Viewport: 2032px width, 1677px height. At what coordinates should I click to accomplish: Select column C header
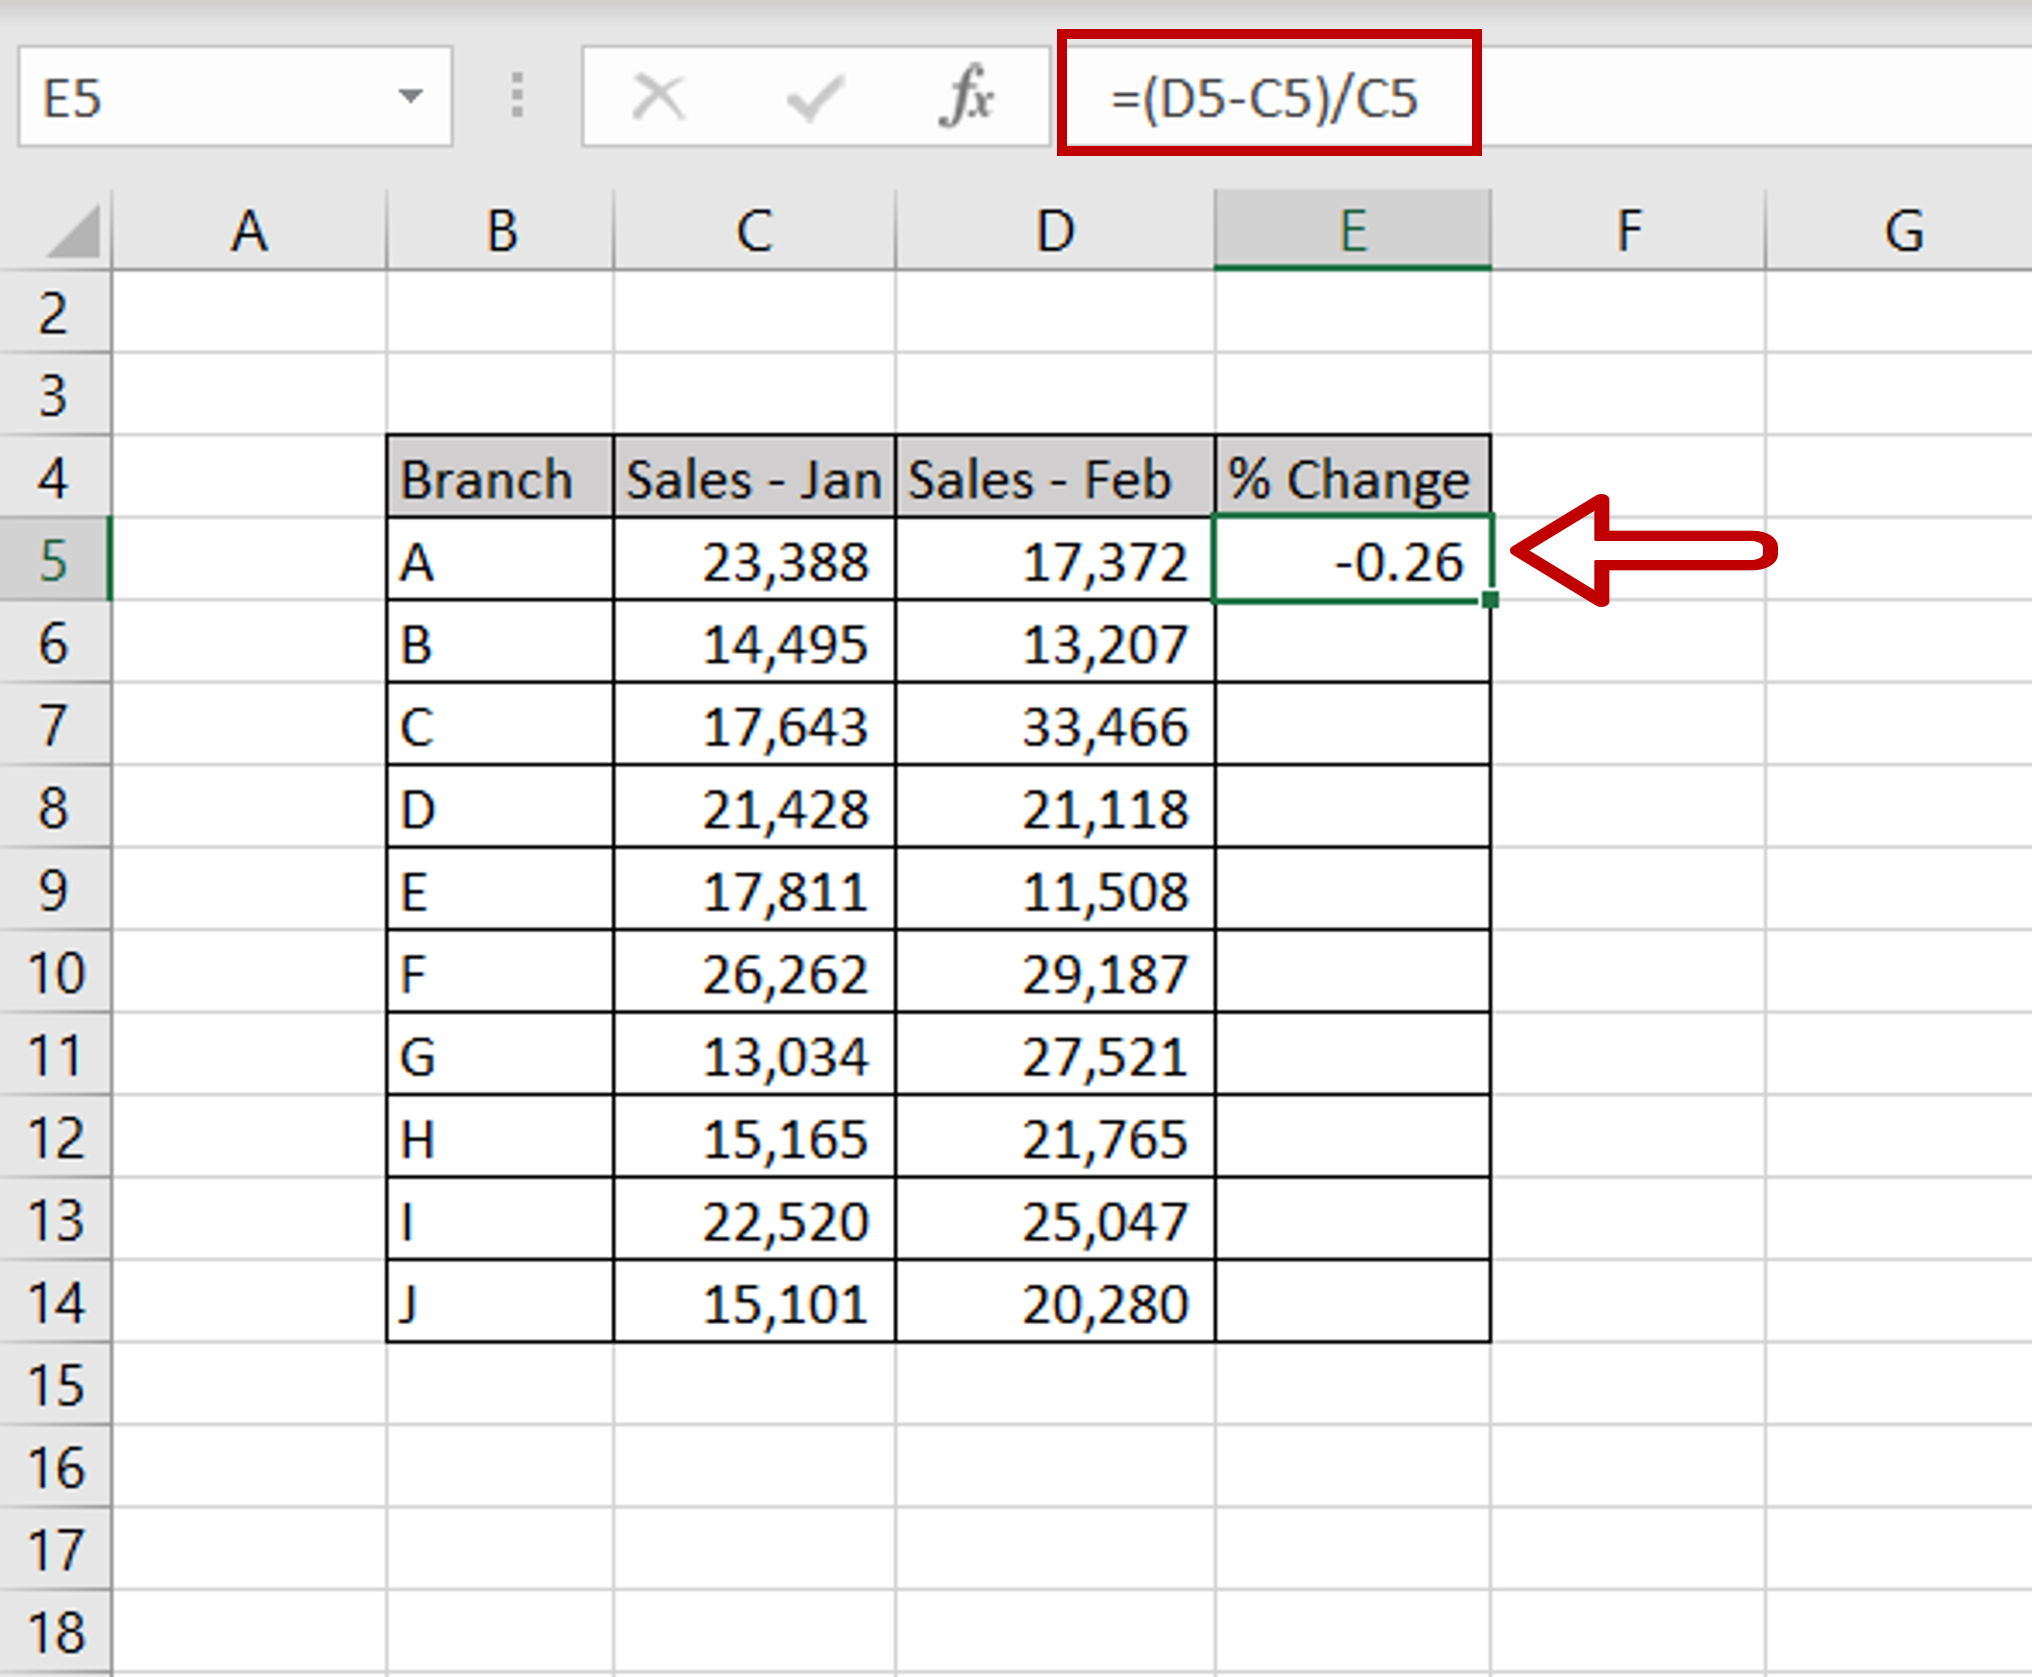[x=754, y=231]
